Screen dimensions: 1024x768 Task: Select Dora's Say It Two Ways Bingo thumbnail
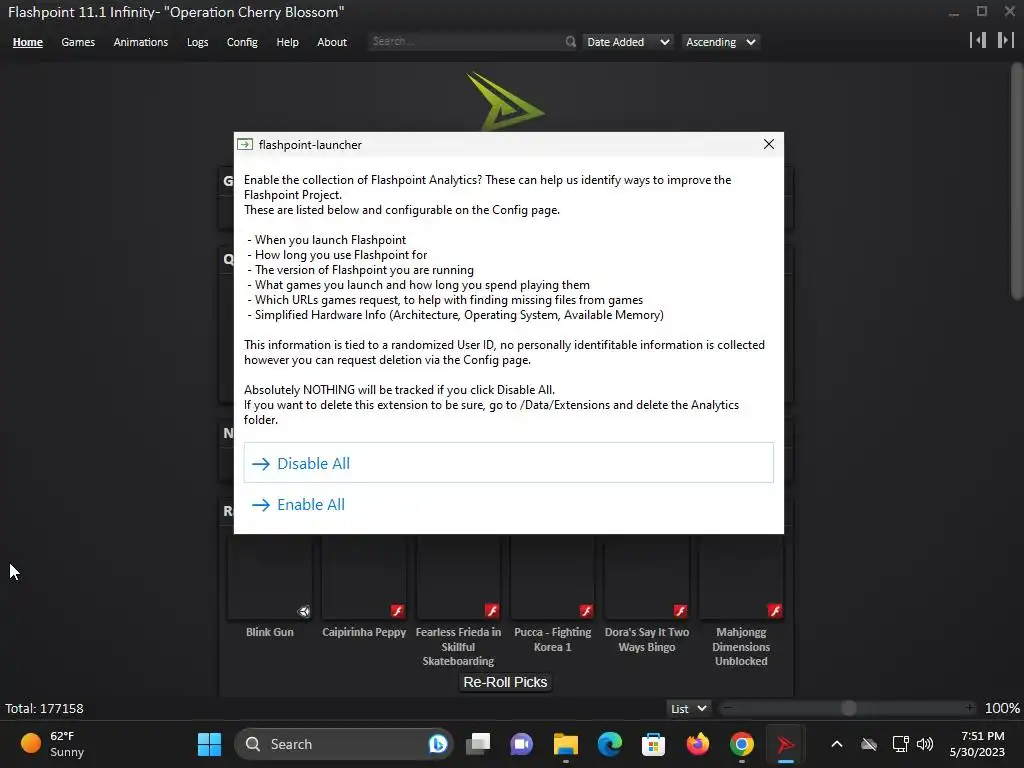pyautogui.click(x=647, y=577)
